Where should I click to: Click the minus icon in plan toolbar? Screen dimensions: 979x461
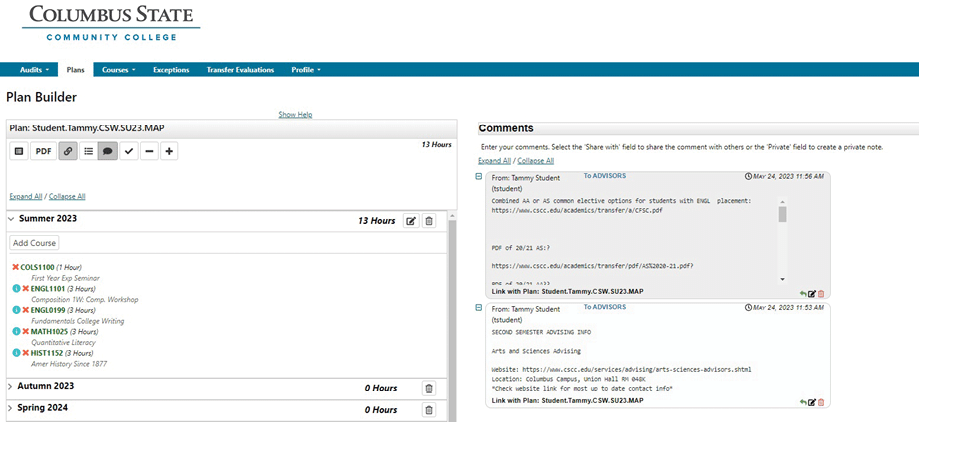click(x=149, y=151)
